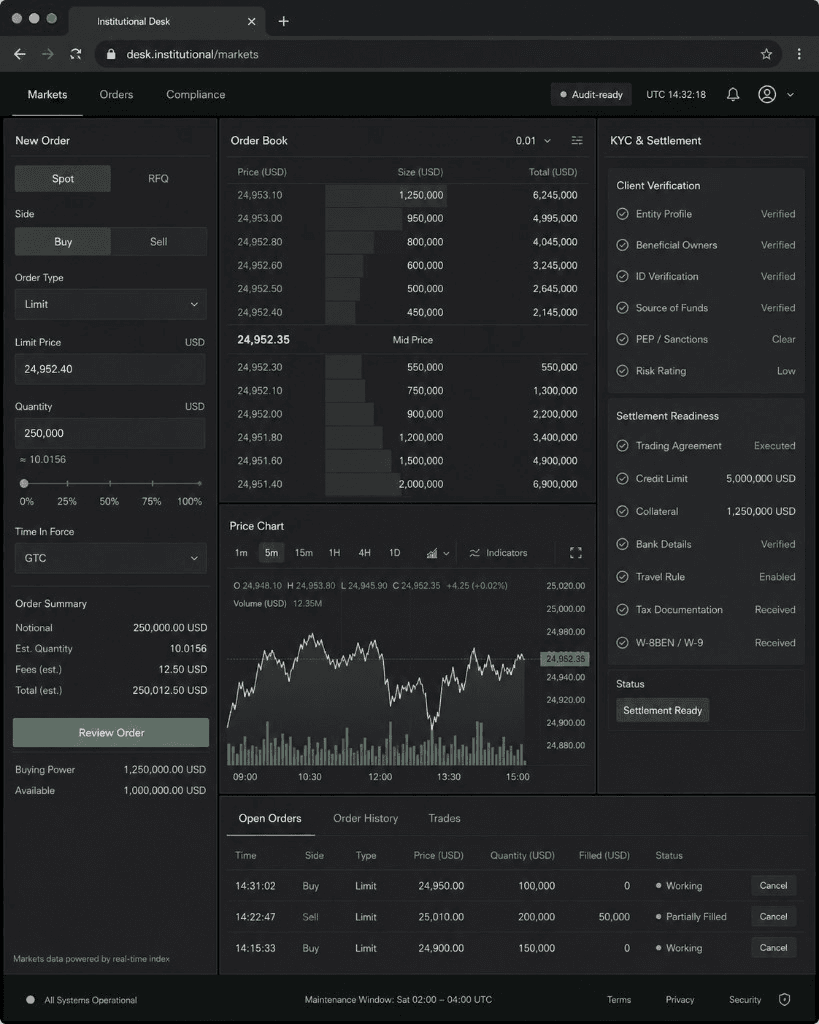The height and width of the screenshot is (1024, 819).
Task: Click the Travel Rule check icon
Action: click(622, 577)
